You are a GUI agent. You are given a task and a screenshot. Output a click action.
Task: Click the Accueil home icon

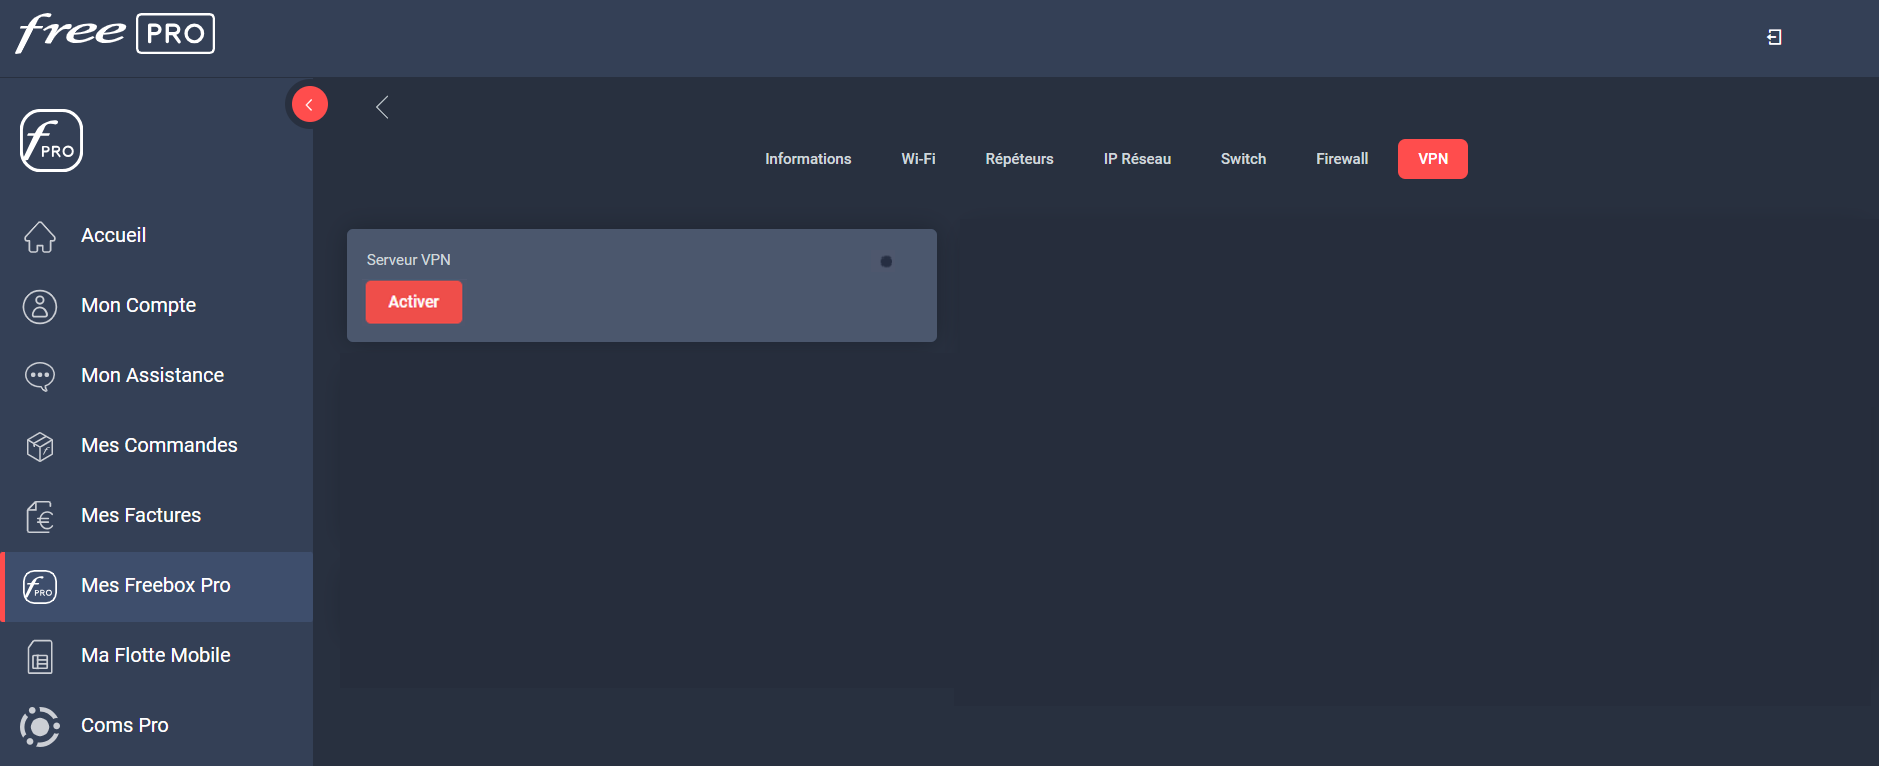point(40,236)
